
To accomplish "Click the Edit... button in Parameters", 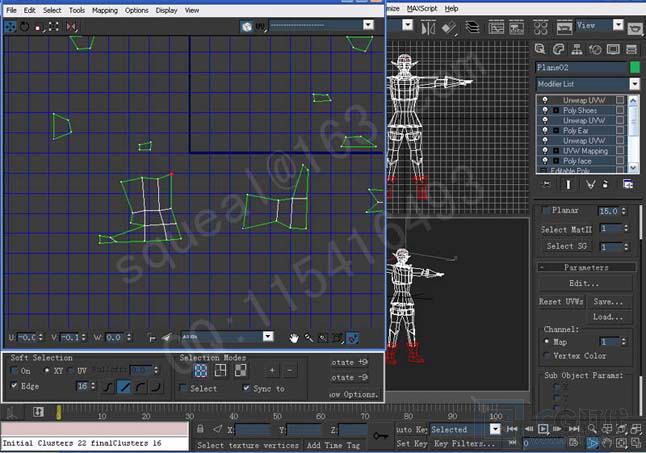I will (585, 283).
